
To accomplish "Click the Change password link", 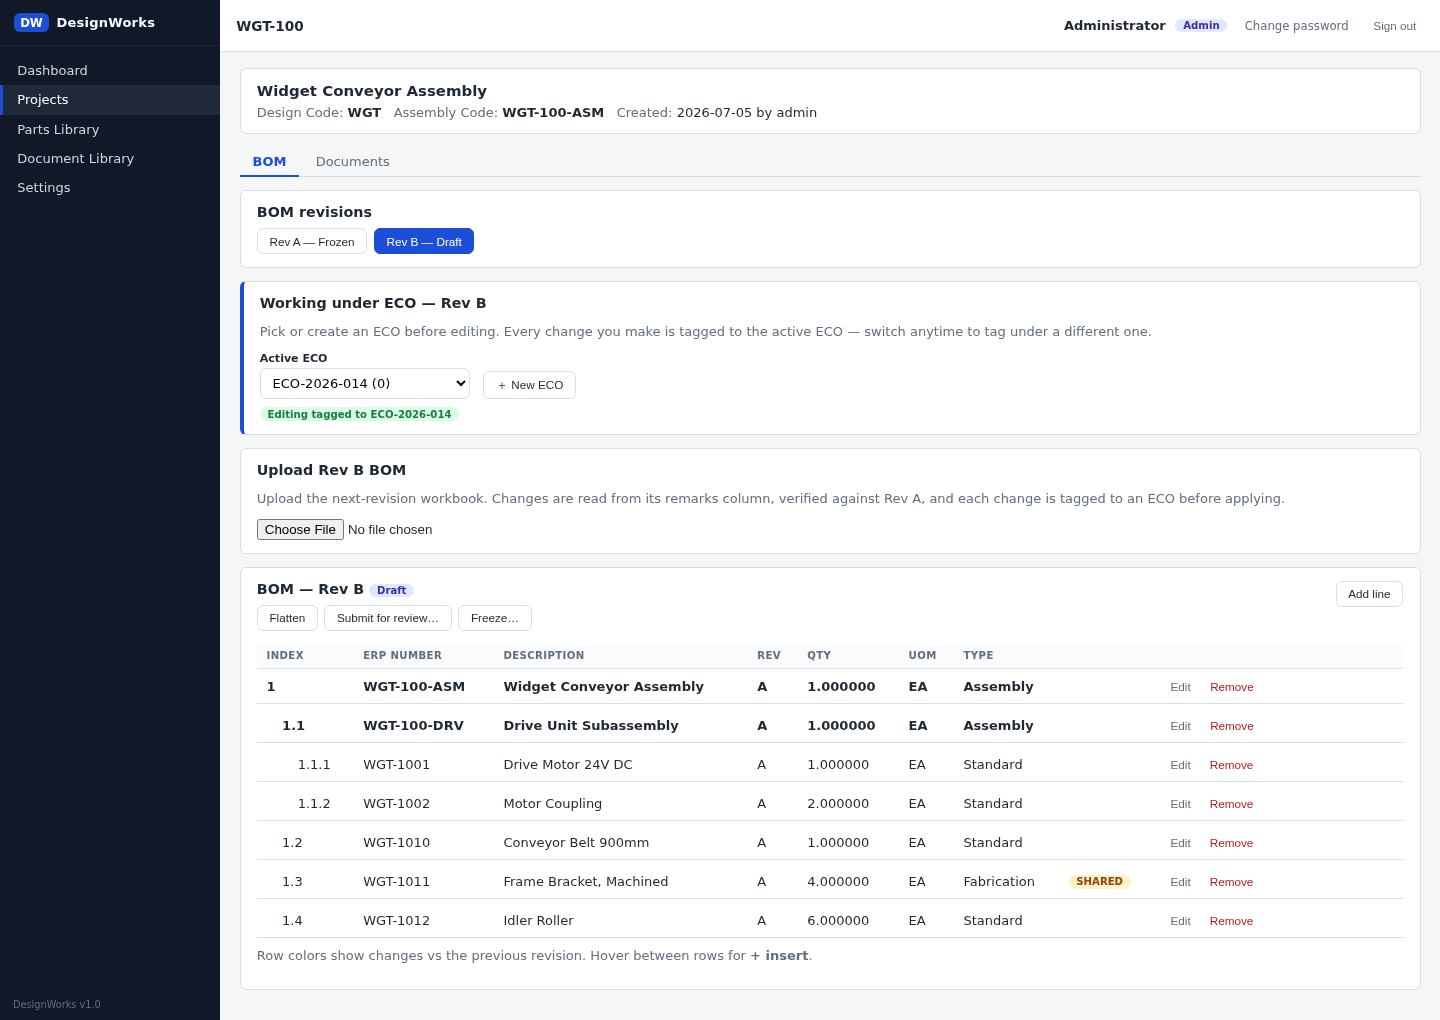I will [1296, 26].
